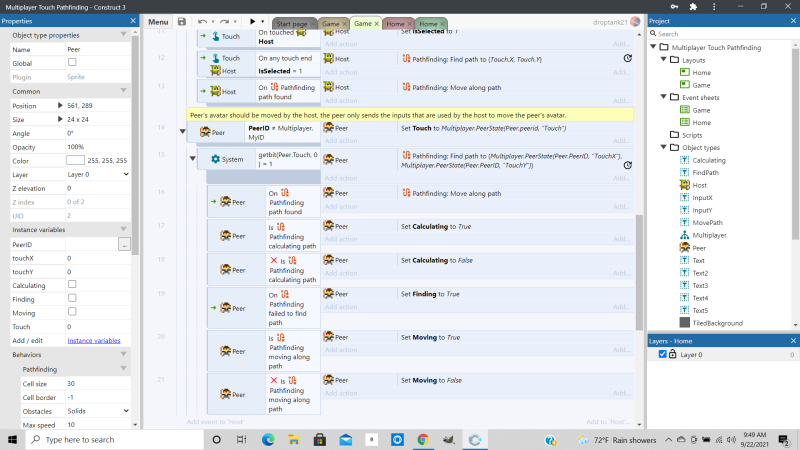Click Add action under event 16

[x=340, y=206]
